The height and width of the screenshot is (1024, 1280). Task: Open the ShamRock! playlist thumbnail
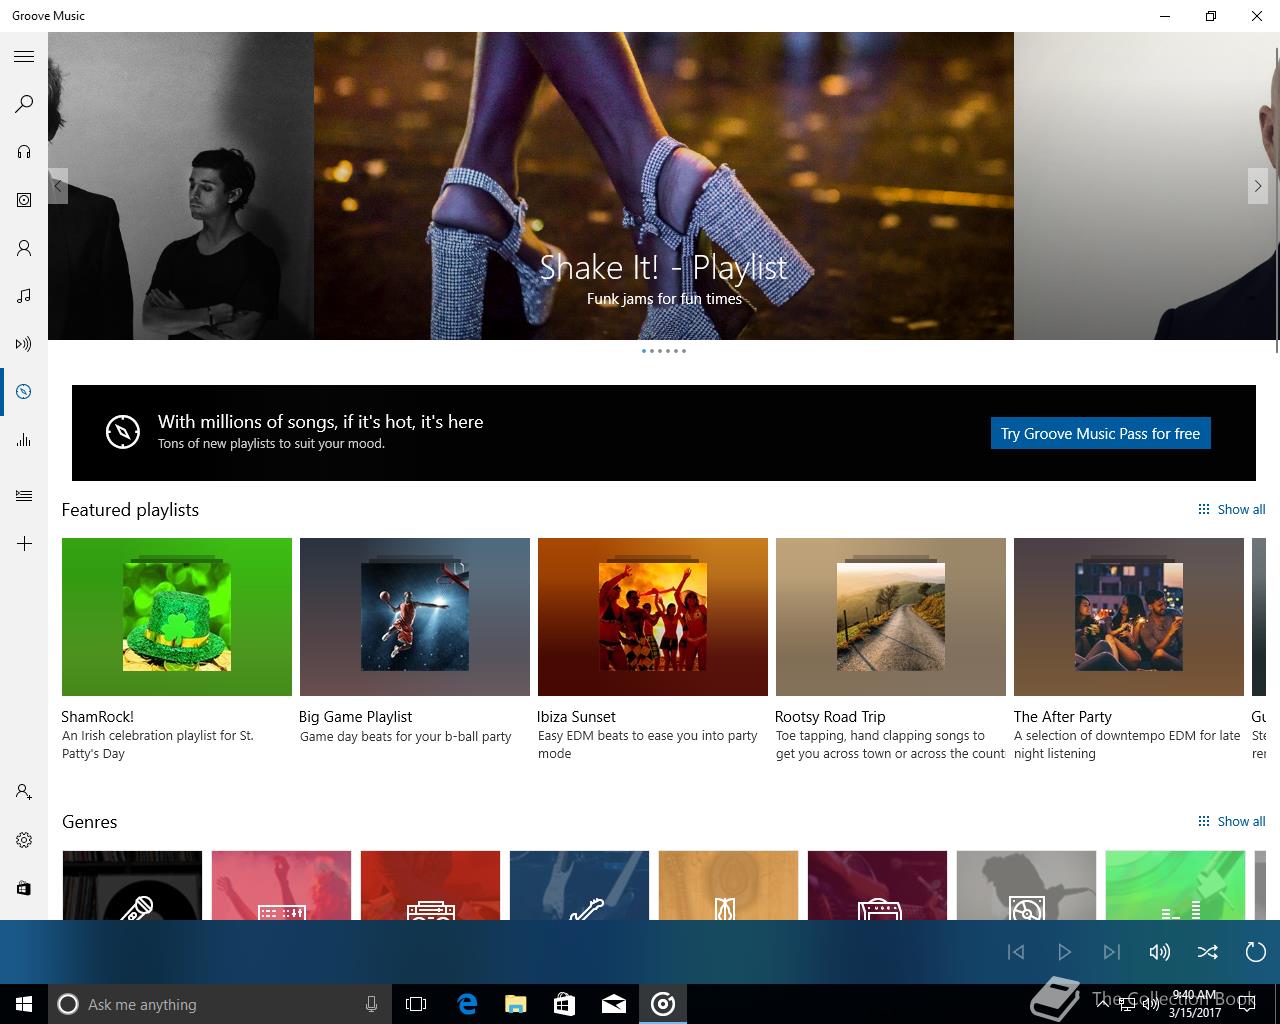click(x=177, y=617)
